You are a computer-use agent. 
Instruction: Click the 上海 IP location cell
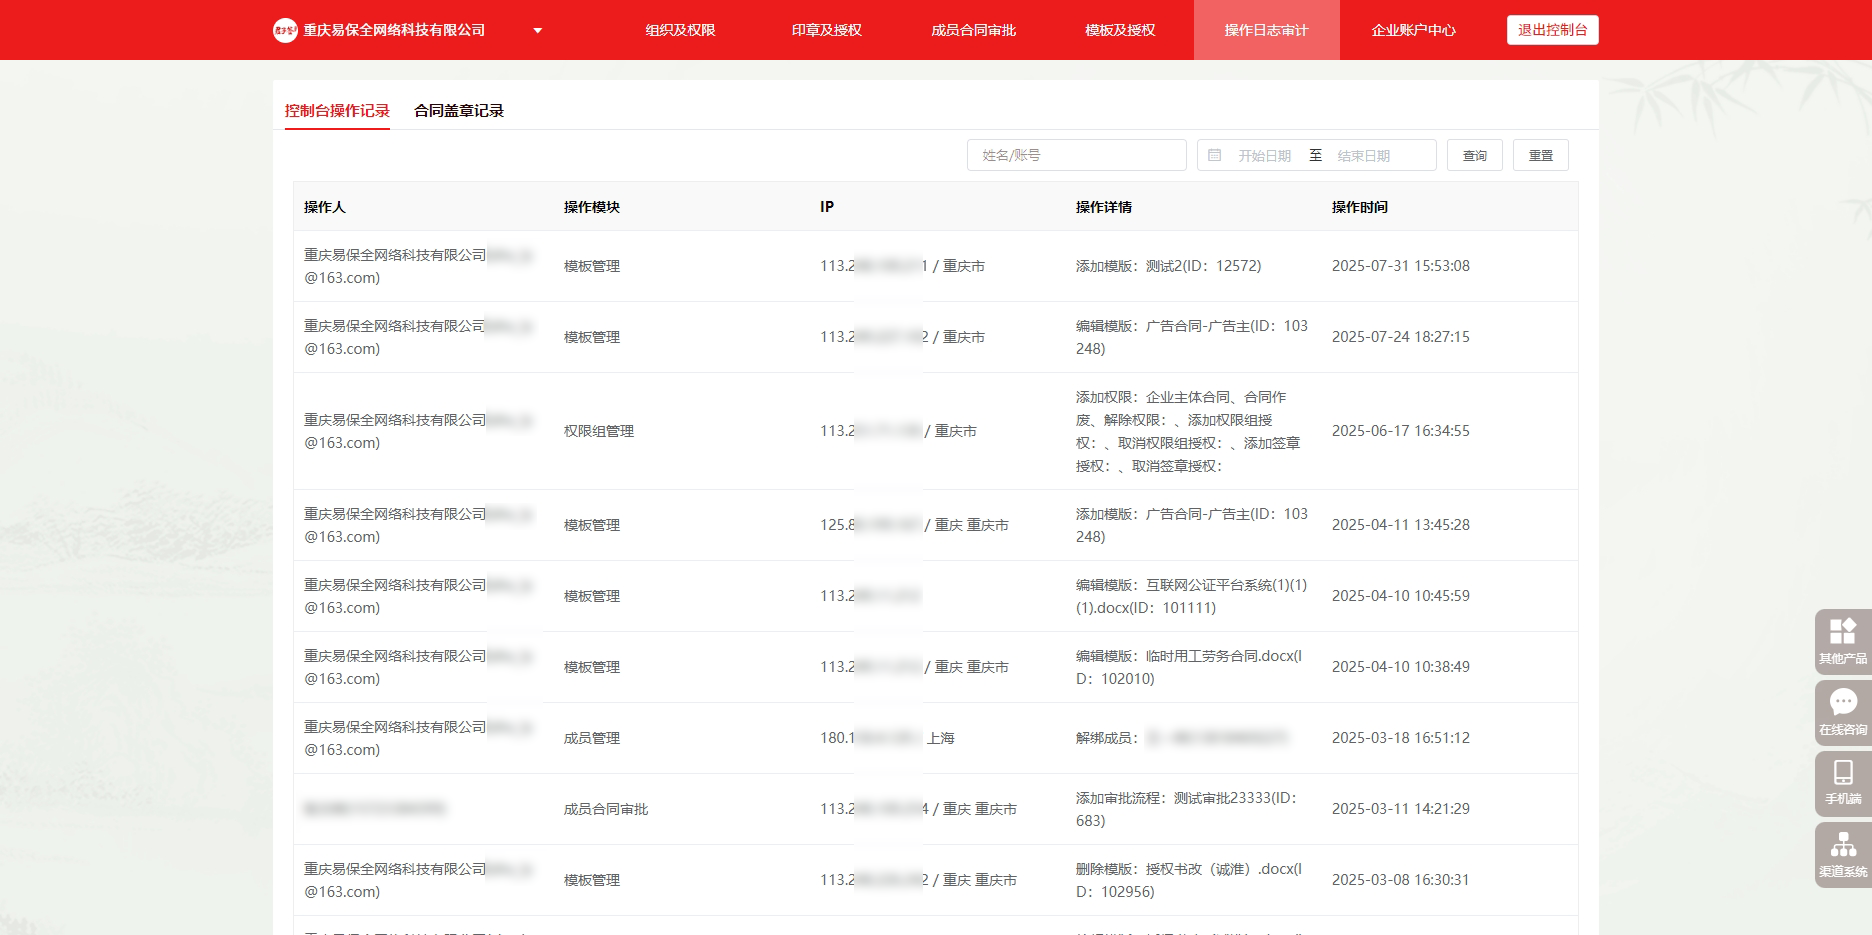tap(940, 738)
